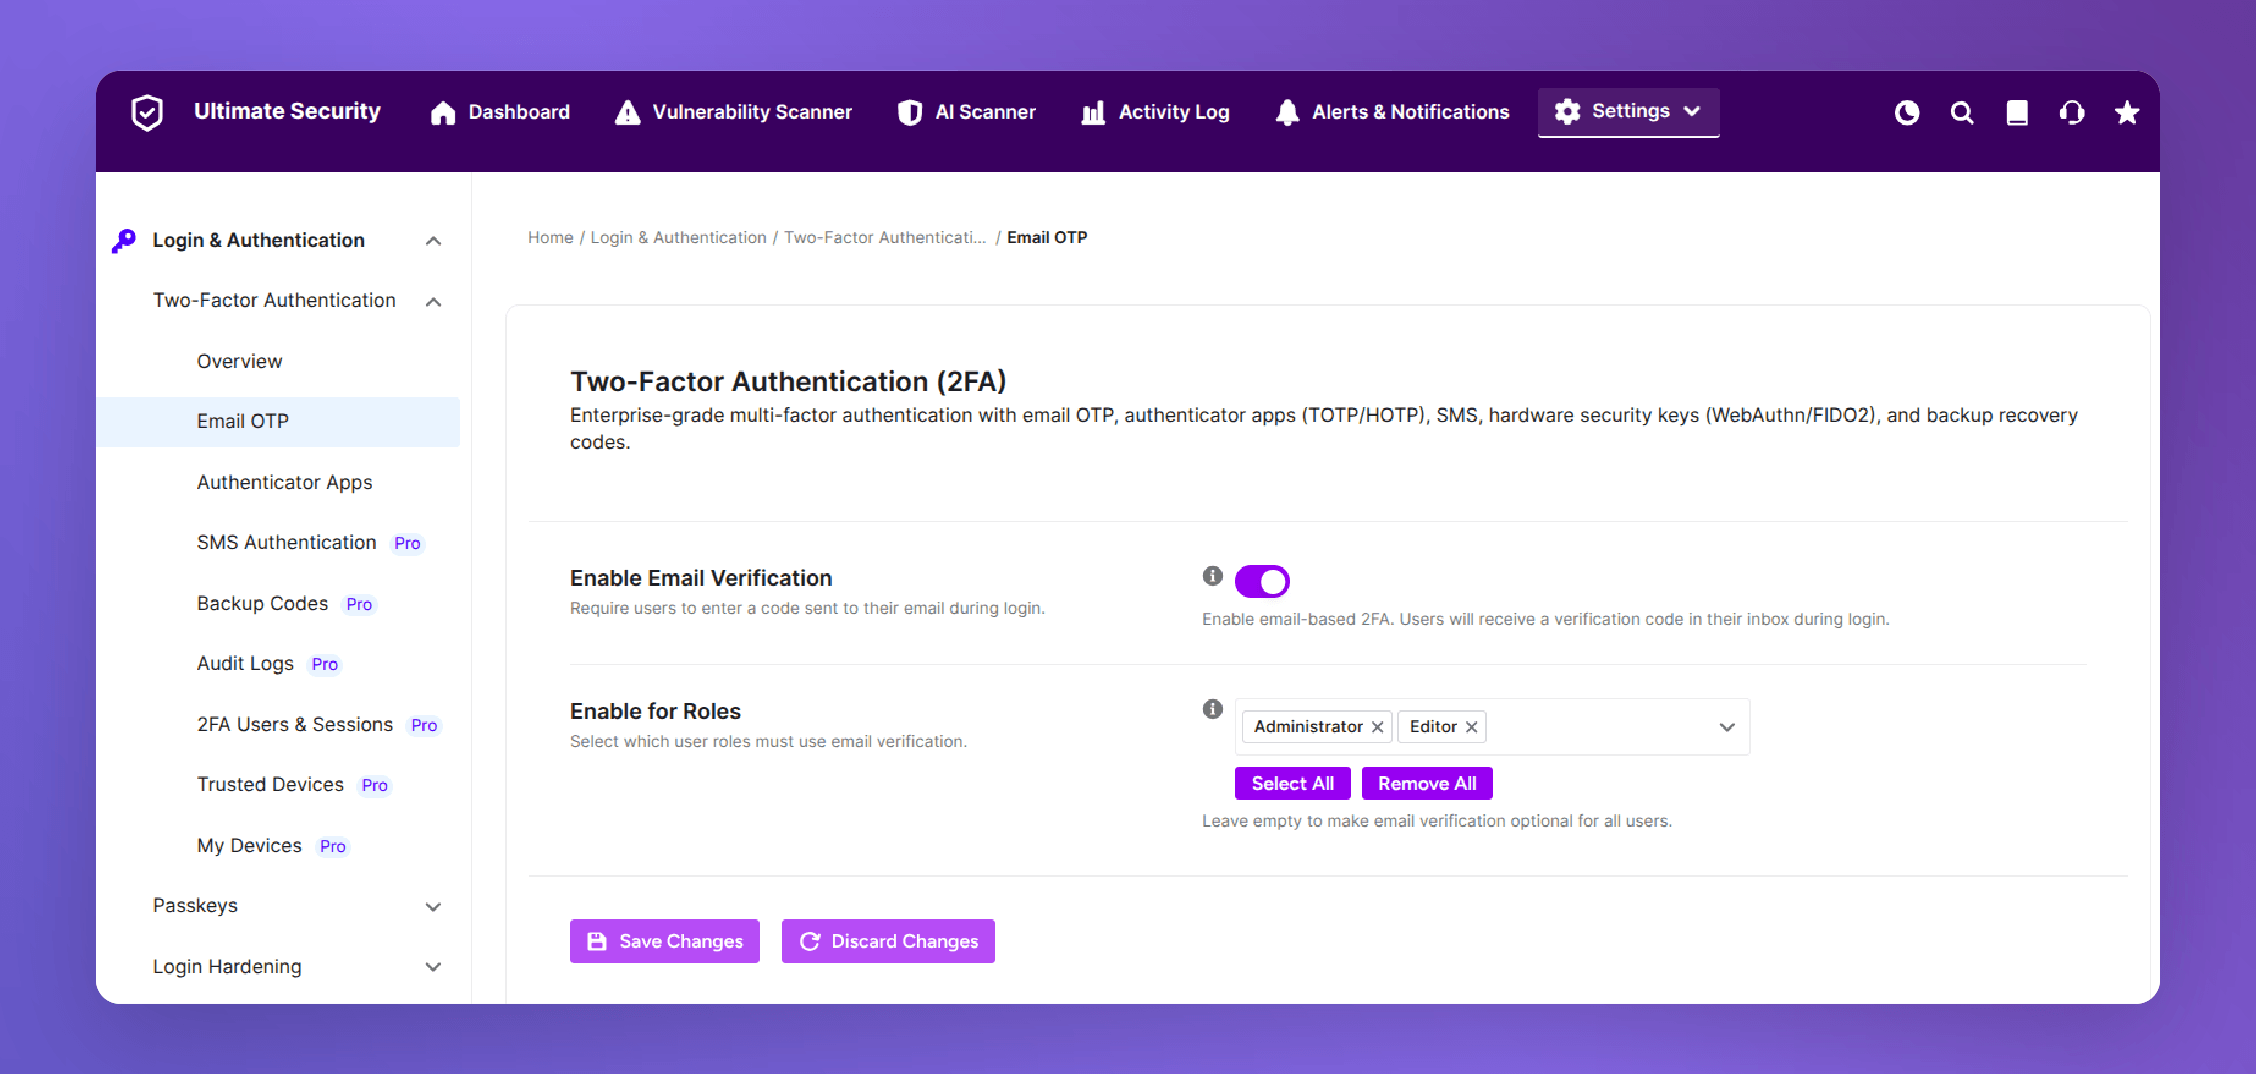Screen dimensions: 2256x1074
Task: Collapse the Login & Authentication section
Action: [x=433, y=241]
